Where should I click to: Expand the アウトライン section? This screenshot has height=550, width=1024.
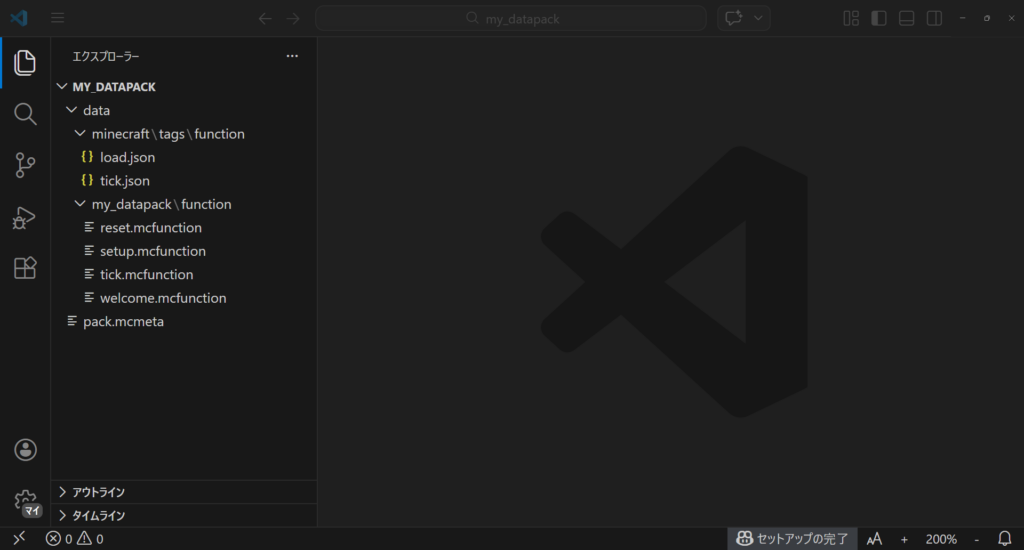point(98,492)
